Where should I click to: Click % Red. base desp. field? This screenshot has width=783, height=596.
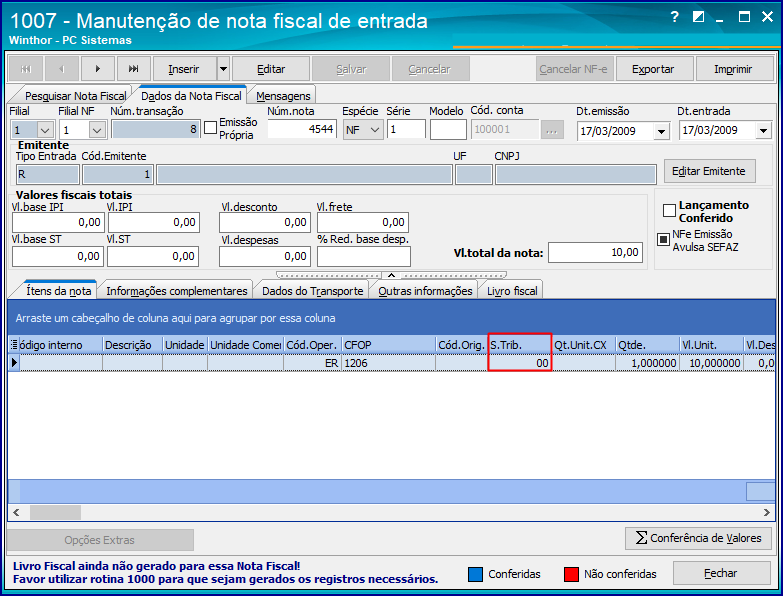point(364,257)
